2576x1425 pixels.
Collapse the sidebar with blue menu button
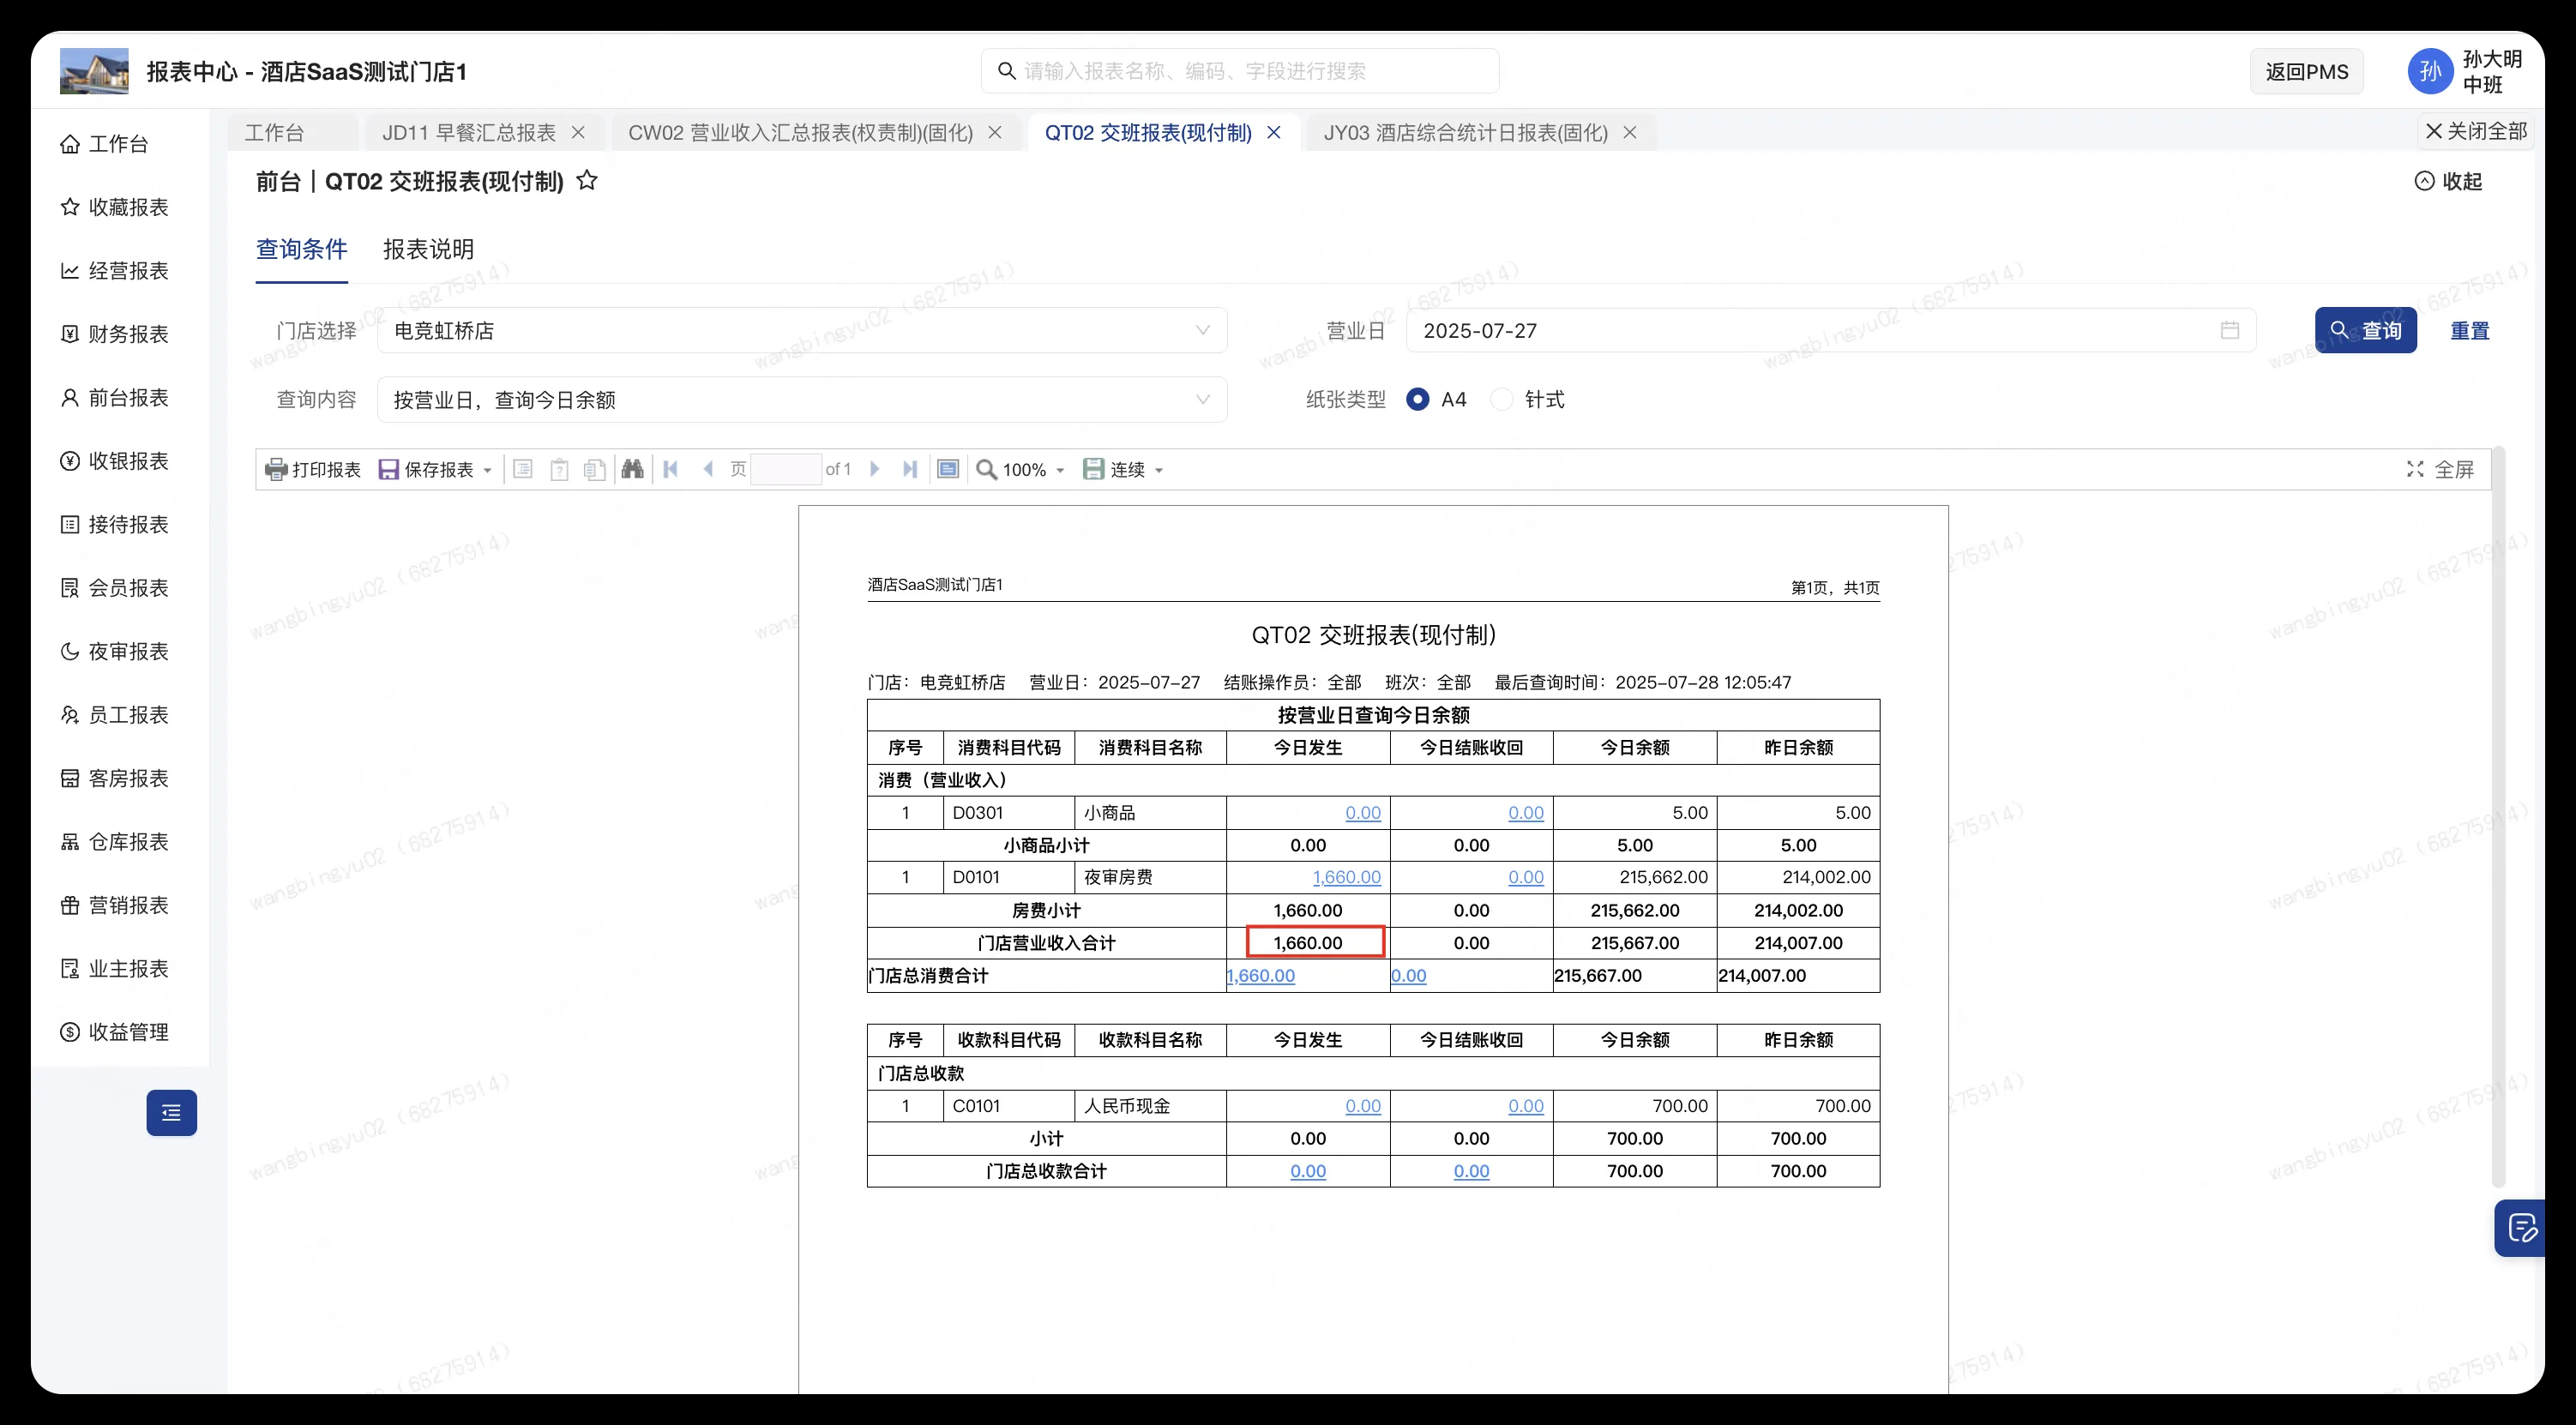coord(172,1113)
